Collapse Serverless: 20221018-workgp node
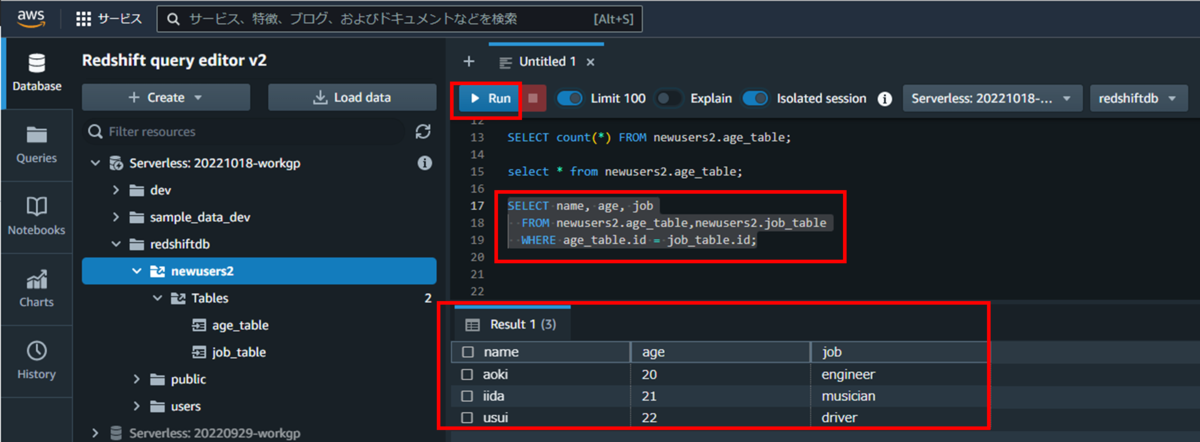Screen dimensions: 1200x442 [95, 162]
